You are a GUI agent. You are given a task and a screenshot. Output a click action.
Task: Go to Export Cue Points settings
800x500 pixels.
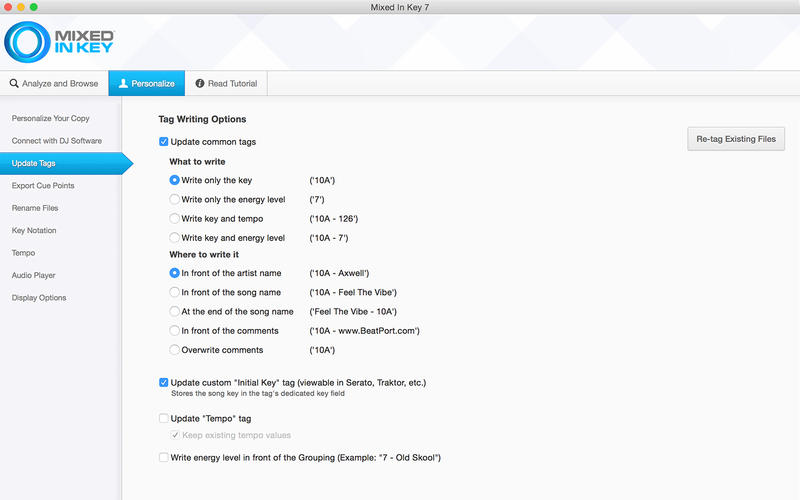pyautogui.click(x=43, y=186)
